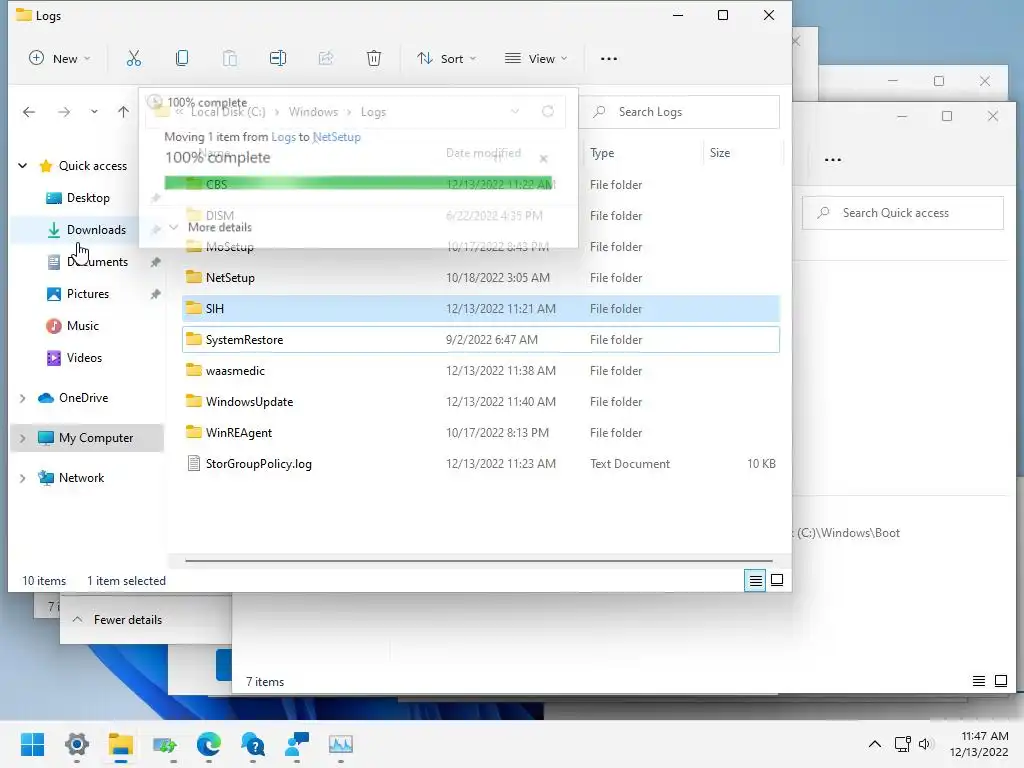
Task: Go forward with the right arrow button
Action: [63, 112]
